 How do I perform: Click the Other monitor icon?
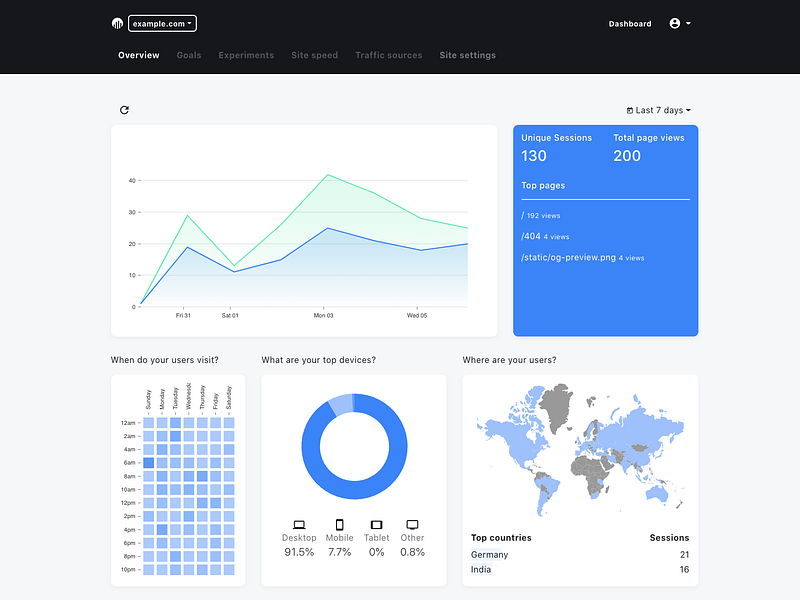[412, 524]
